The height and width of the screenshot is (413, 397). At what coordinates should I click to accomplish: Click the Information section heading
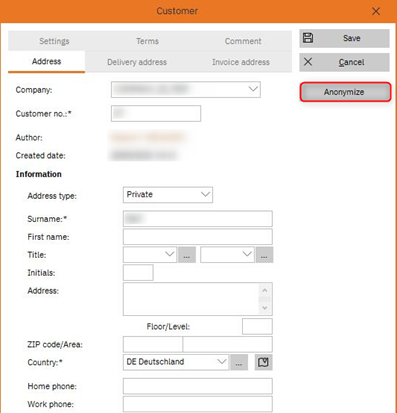tap(39, 174)
